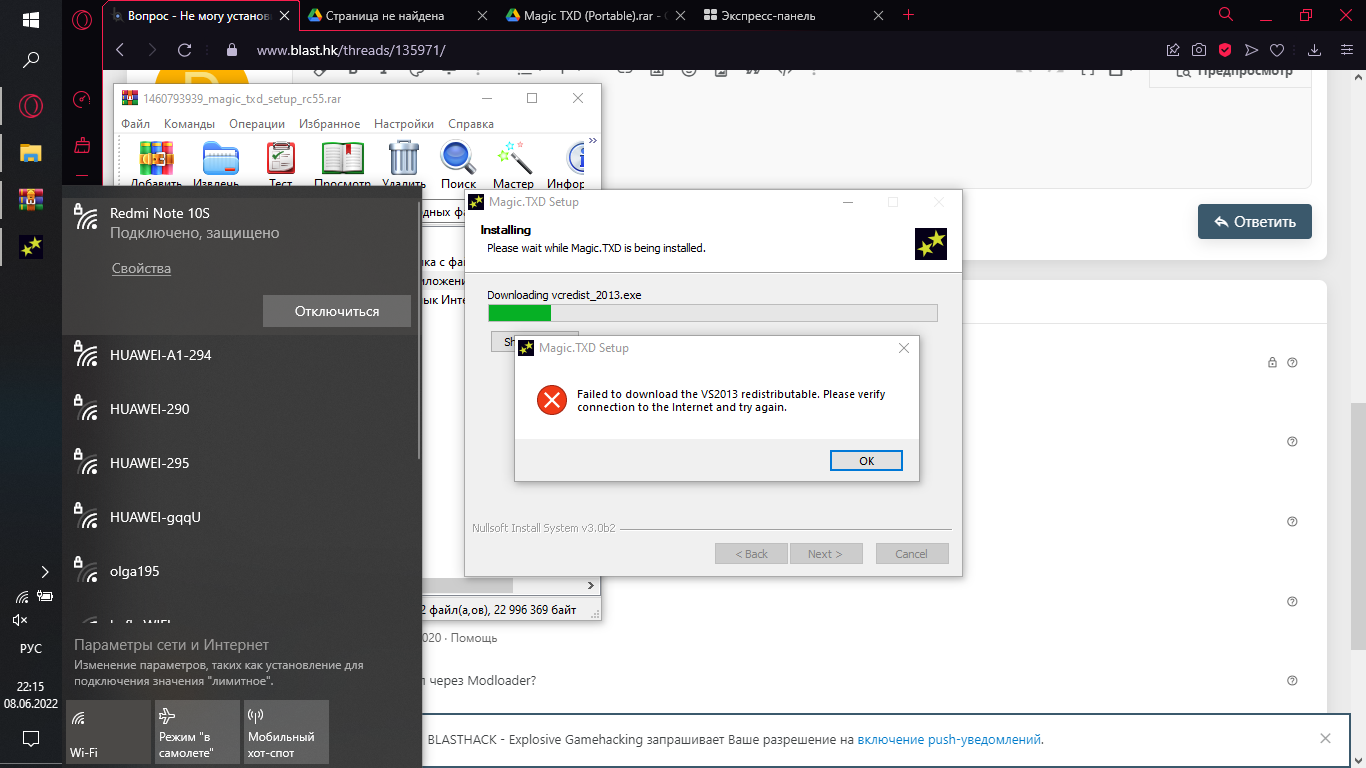Open the Свойства link under Redmi Note 10S
Screen dimensions: 1366x768
pyautogui.click(x=141, y=268)
